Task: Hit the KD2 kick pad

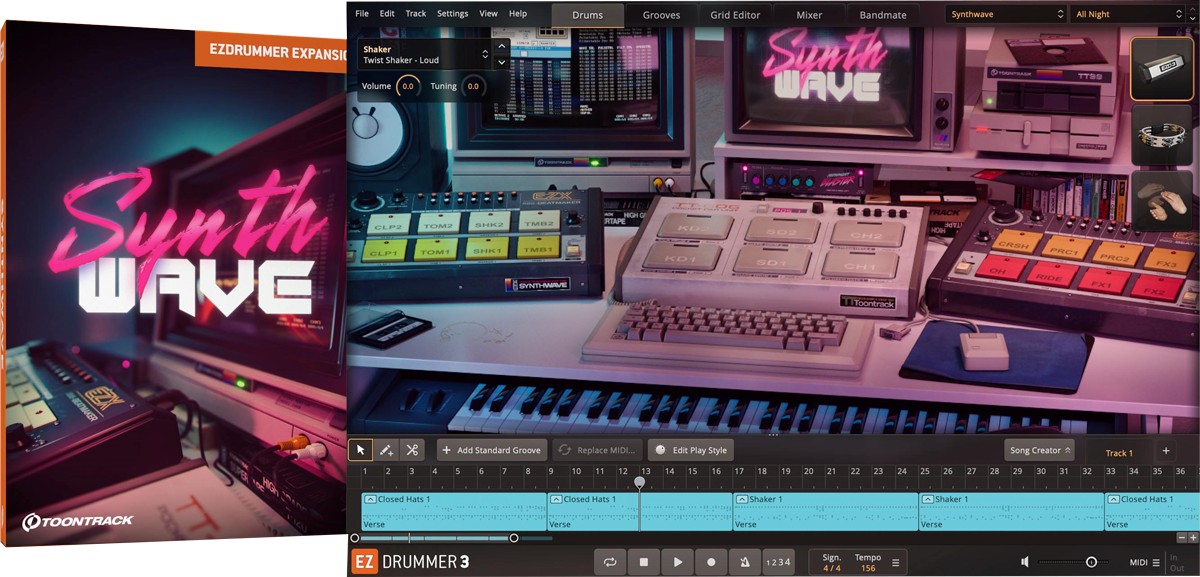Action: (694, 228)
